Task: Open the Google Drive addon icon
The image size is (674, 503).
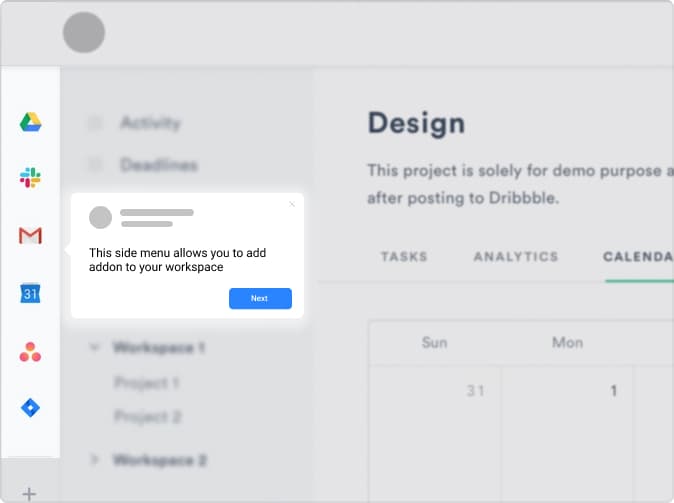Action: coord(30,122)
